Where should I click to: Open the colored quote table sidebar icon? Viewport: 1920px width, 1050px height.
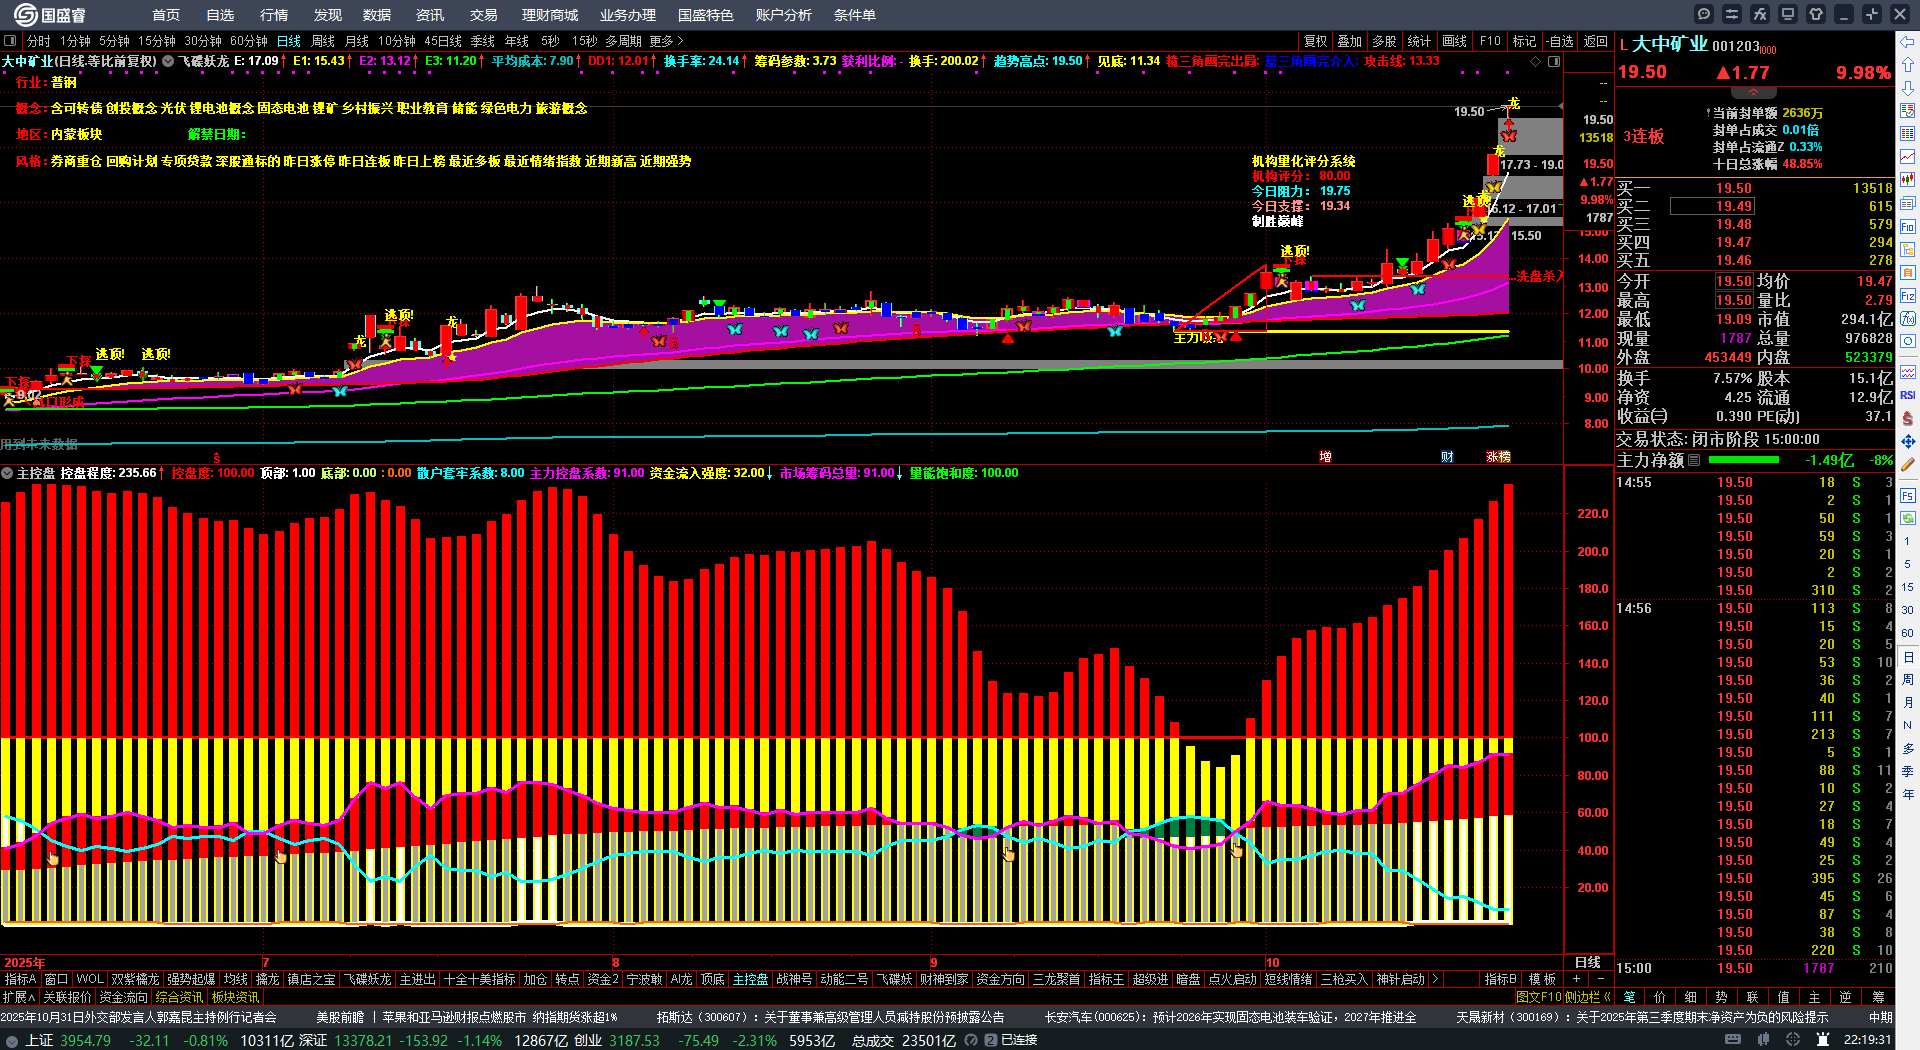[x=1908, y=134]
